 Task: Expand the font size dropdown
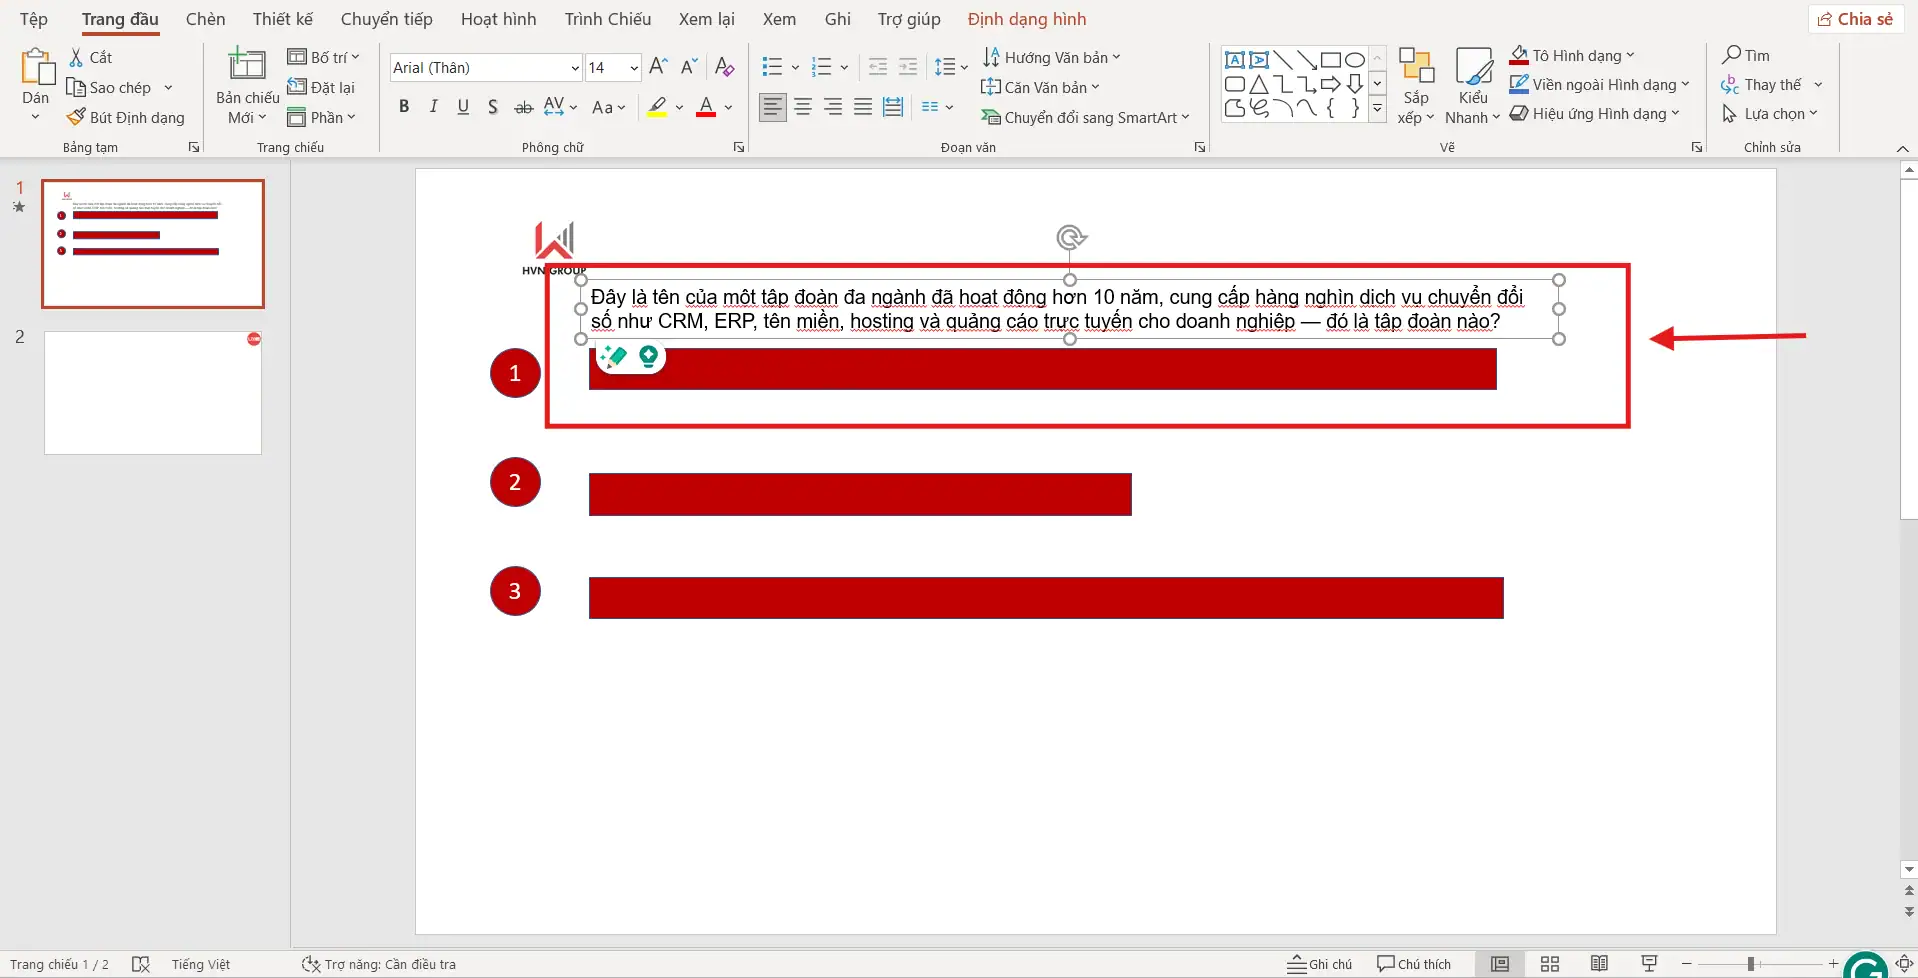tap(634, 68)
